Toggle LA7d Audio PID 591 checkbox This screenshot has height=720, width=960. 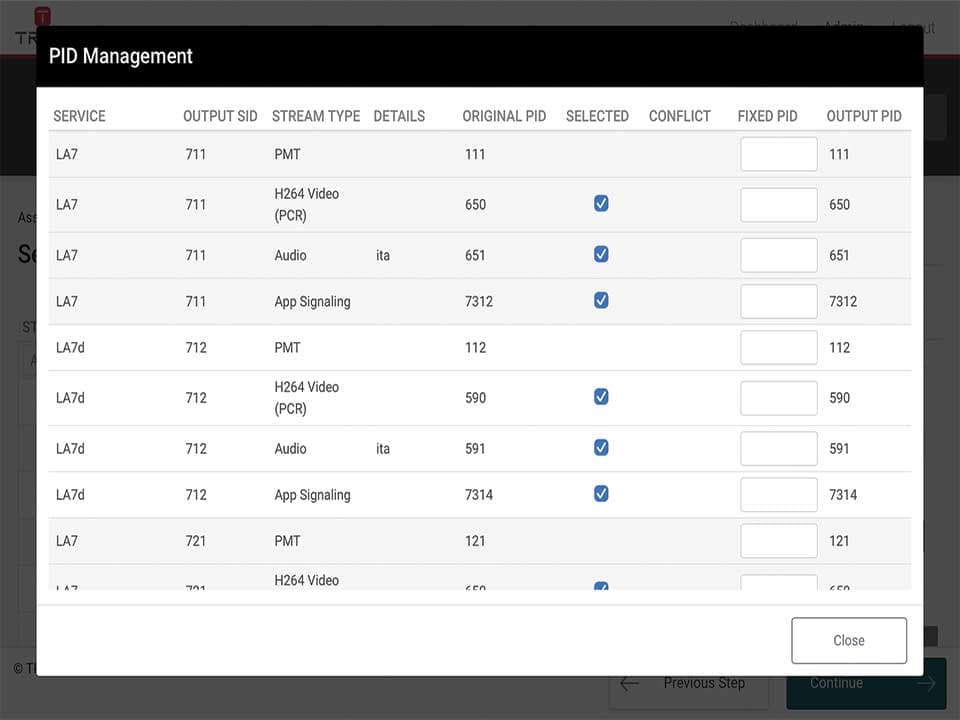(x=601, y=447)
